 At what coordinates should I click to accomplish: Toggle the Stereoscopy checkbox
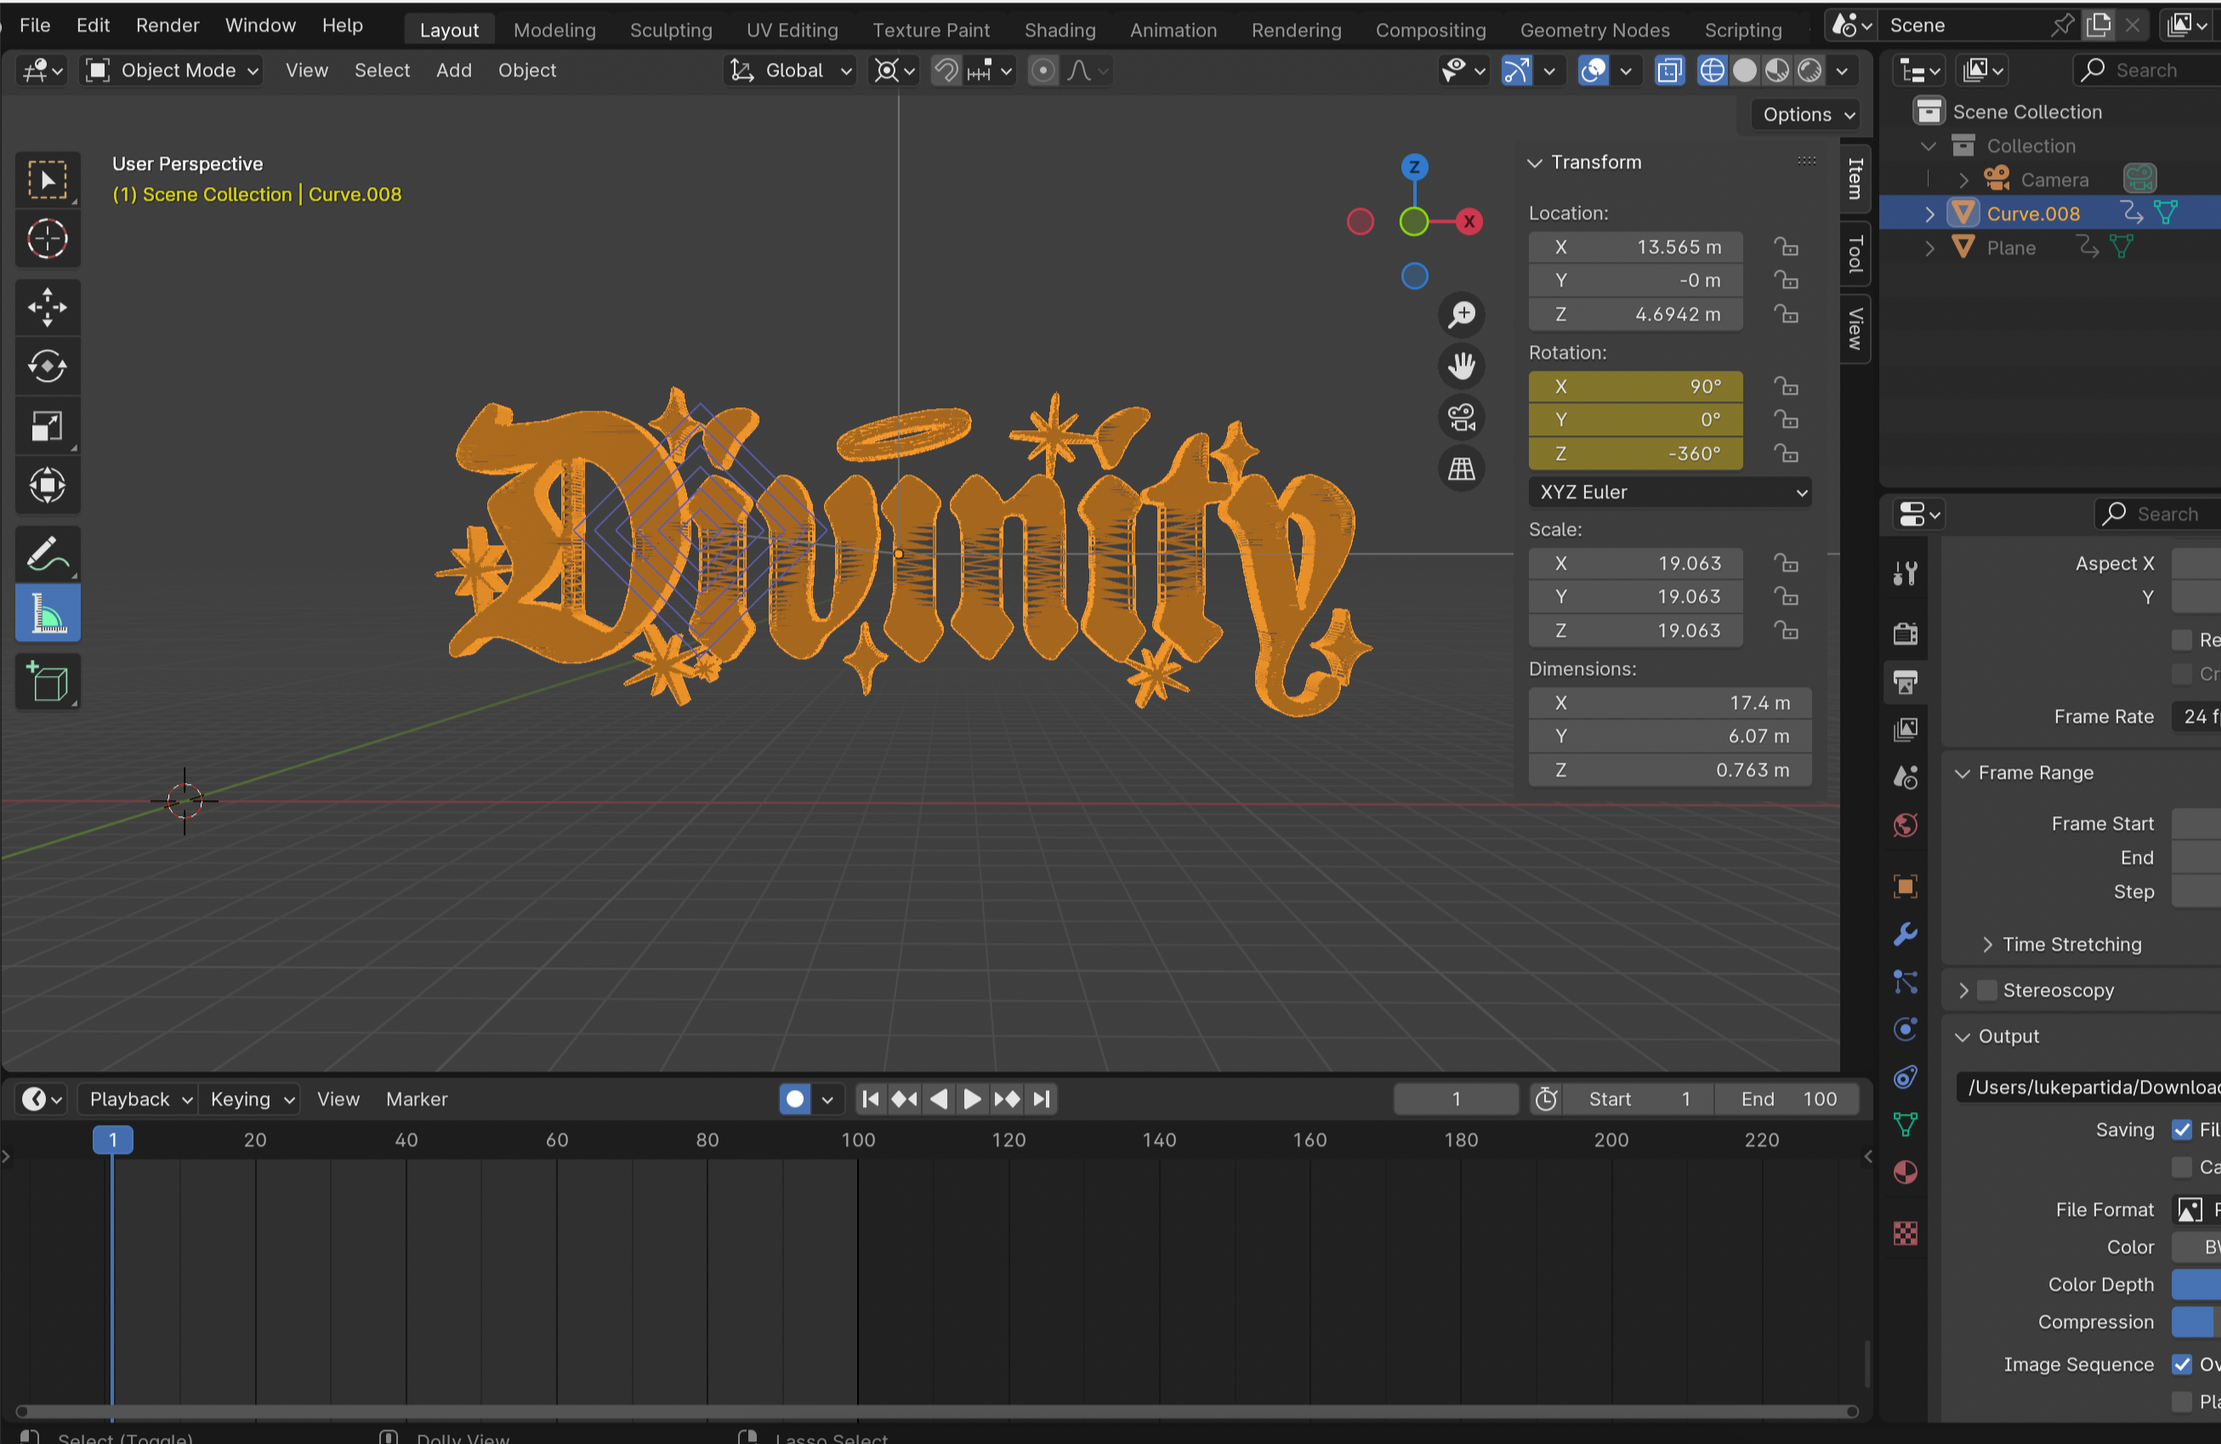click(x=1987, y=990)
